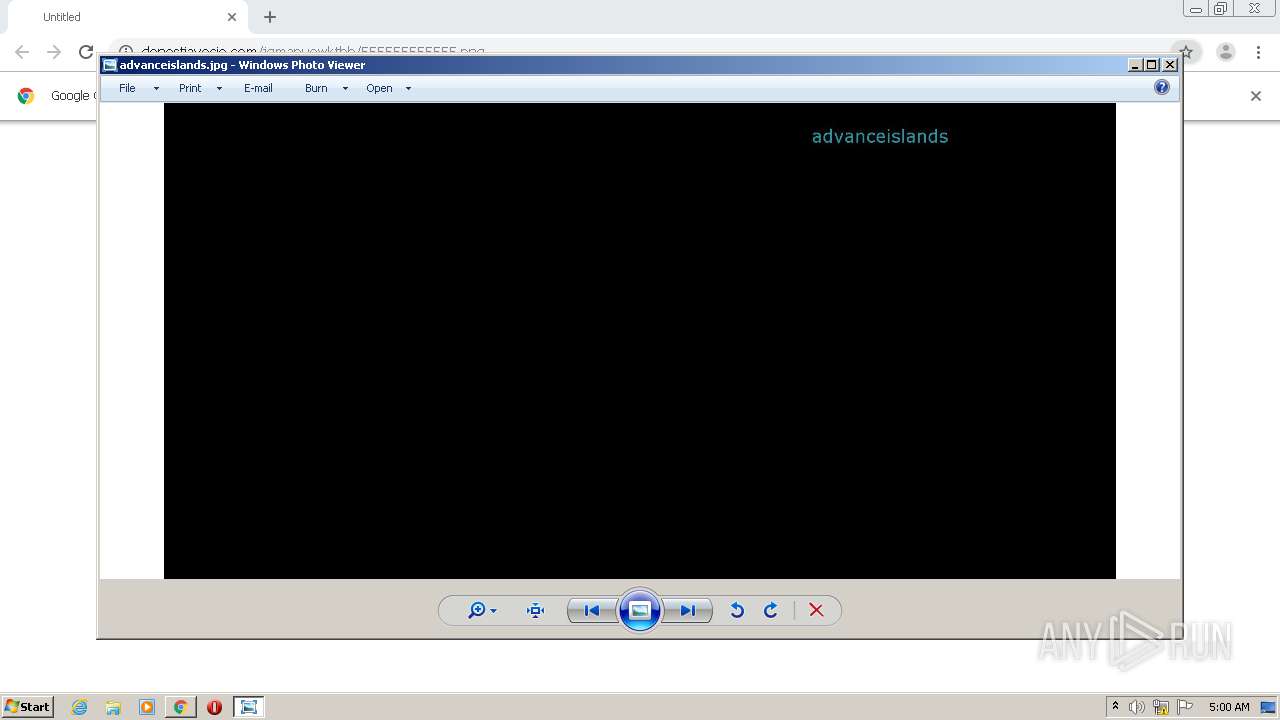Click the 5:00 AM clock
The height and width of the screenshot is (720, 1280).
point(1229,707)
